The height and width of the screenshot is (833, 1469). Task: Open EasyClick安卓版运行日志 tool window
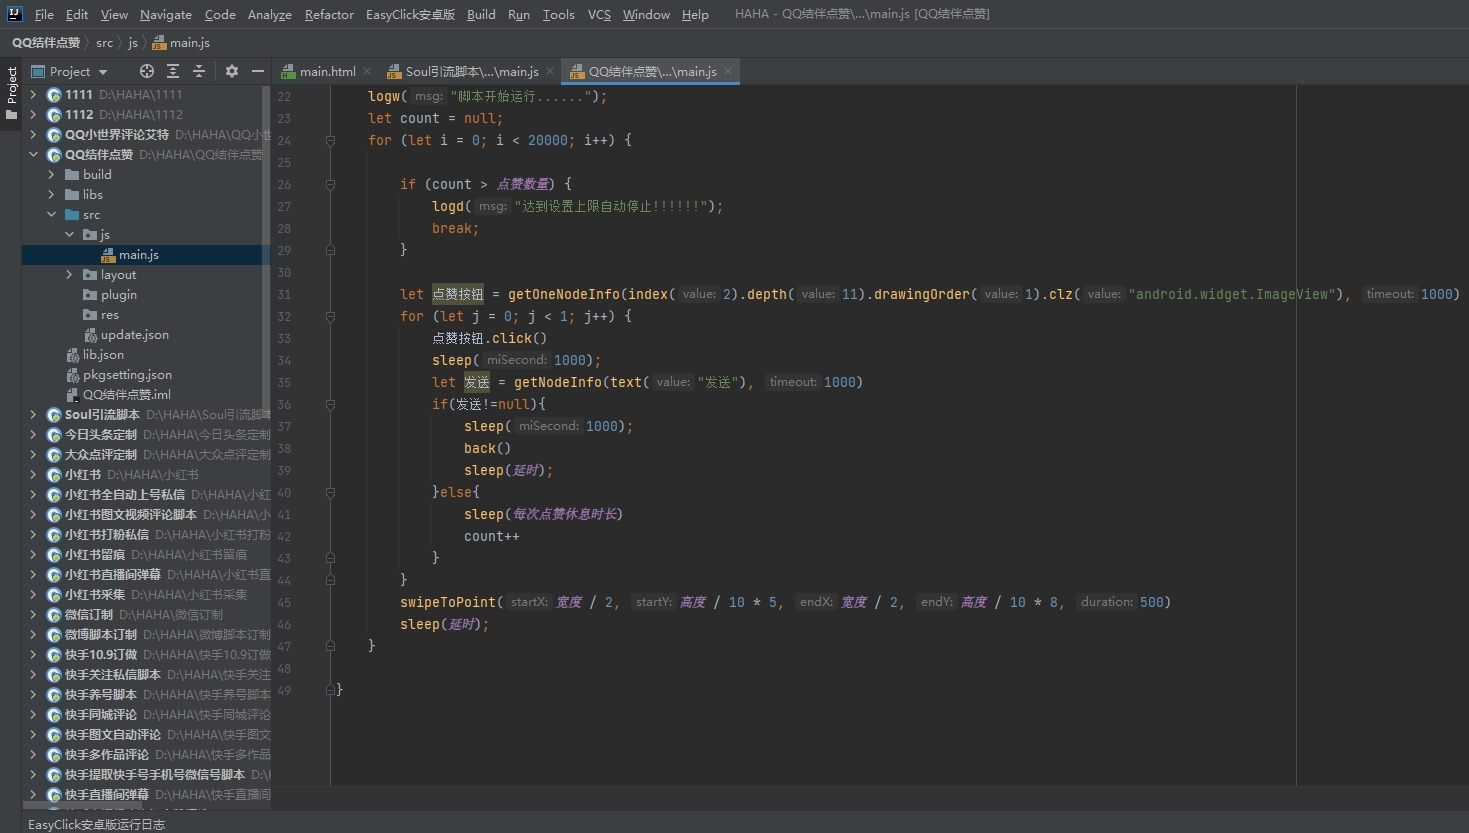click(x=96, y=824)
